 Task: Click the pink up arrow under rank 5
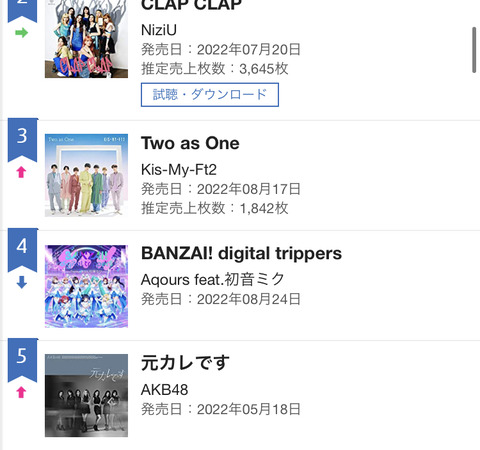tap(21, 392)
